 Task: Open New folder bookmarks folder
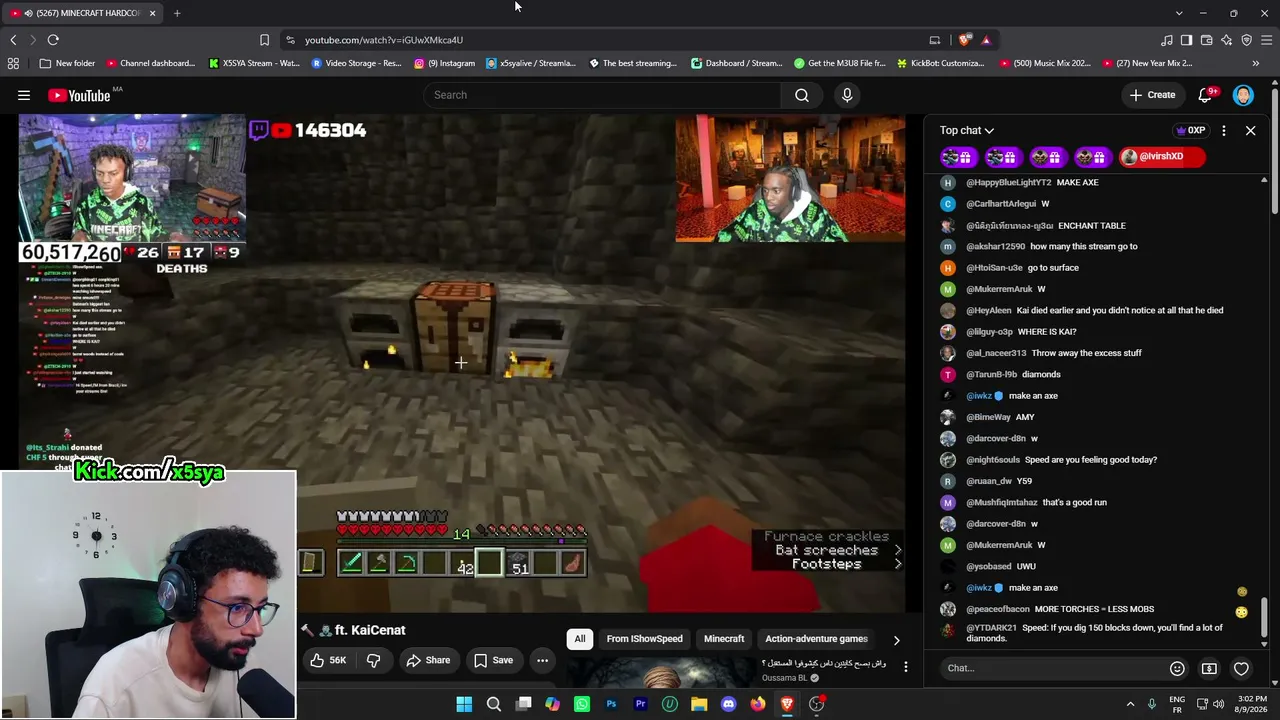pos(67,63)
